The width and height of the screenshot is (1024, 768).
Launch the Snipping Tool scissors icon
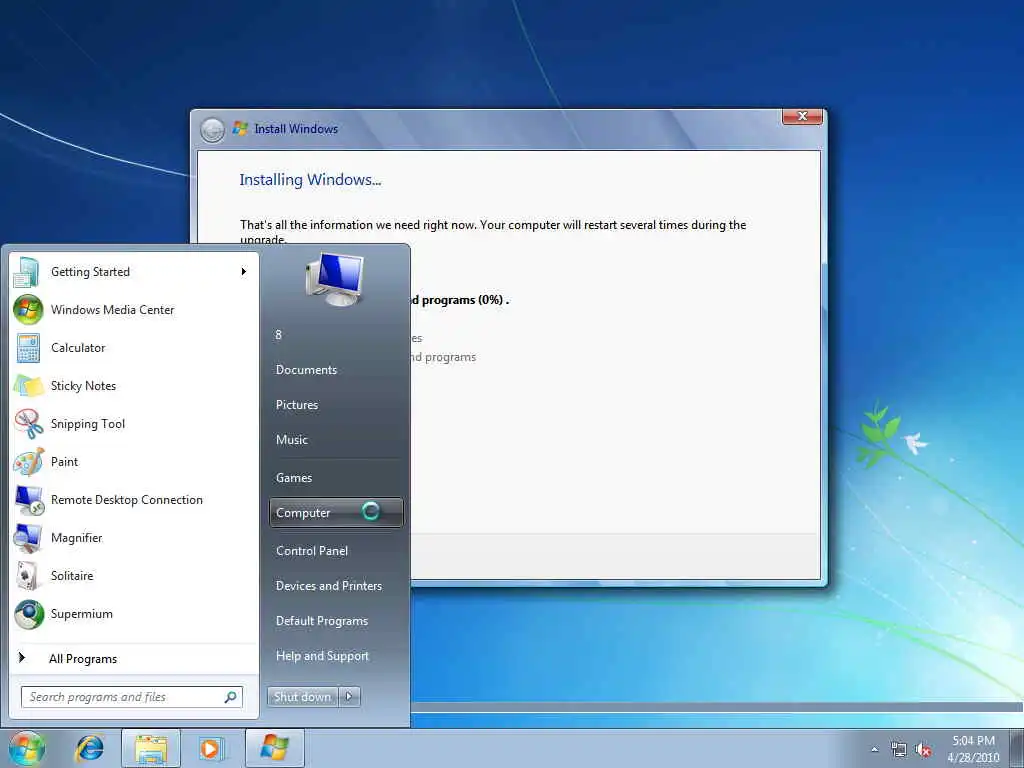point(28,424)
